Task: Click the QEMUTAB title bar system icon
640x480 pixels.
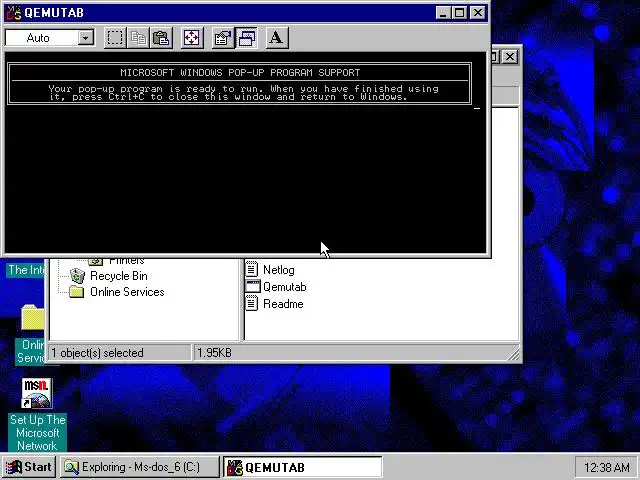Action: (x=14, y=13)
